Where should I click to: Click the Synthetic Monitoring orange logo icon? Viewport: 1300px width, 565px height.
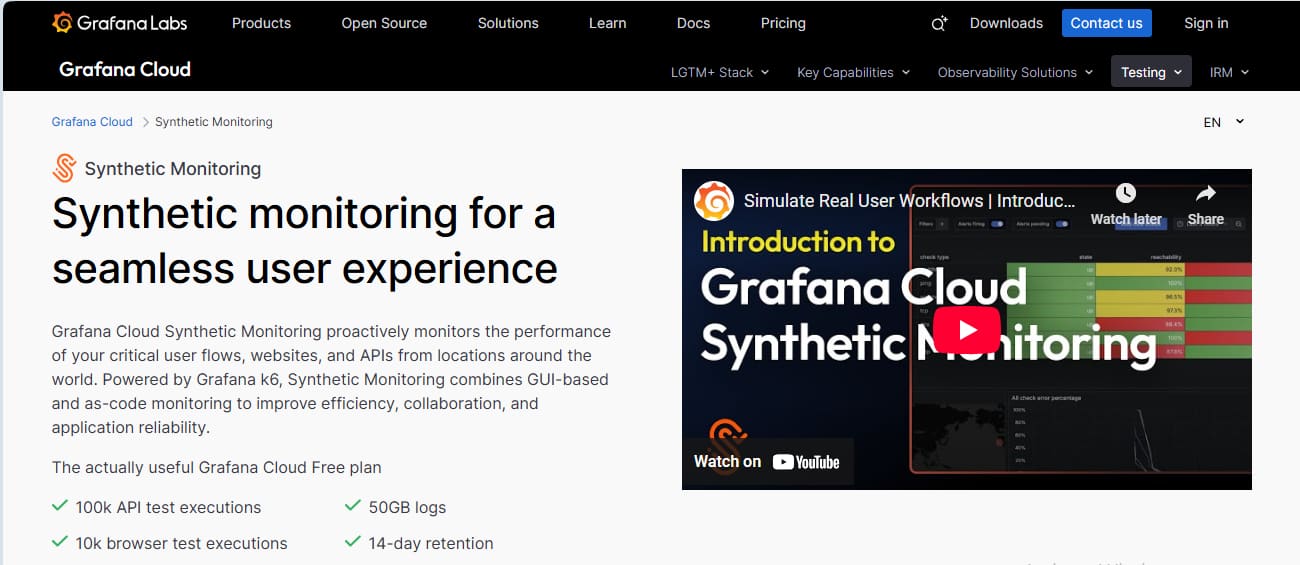tap(64, 168)
